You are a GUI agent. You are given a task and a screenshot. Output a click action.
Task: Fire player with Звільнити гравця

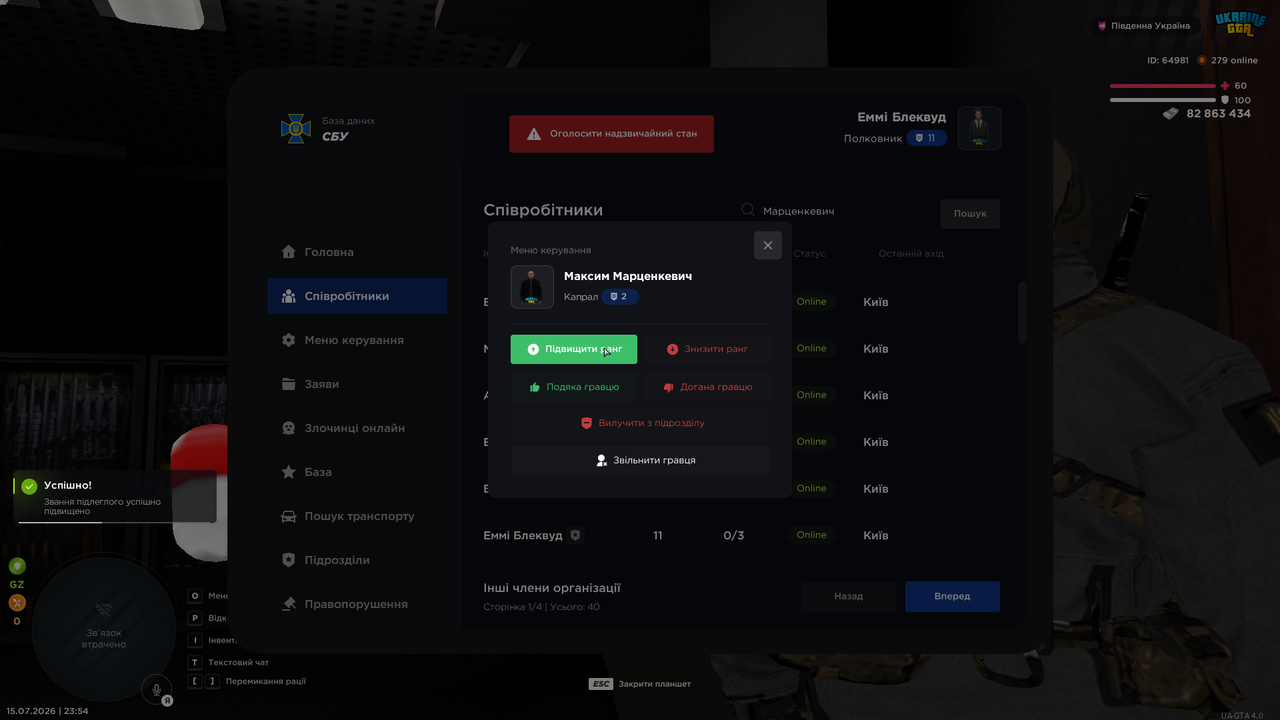(x=640, y=460)
